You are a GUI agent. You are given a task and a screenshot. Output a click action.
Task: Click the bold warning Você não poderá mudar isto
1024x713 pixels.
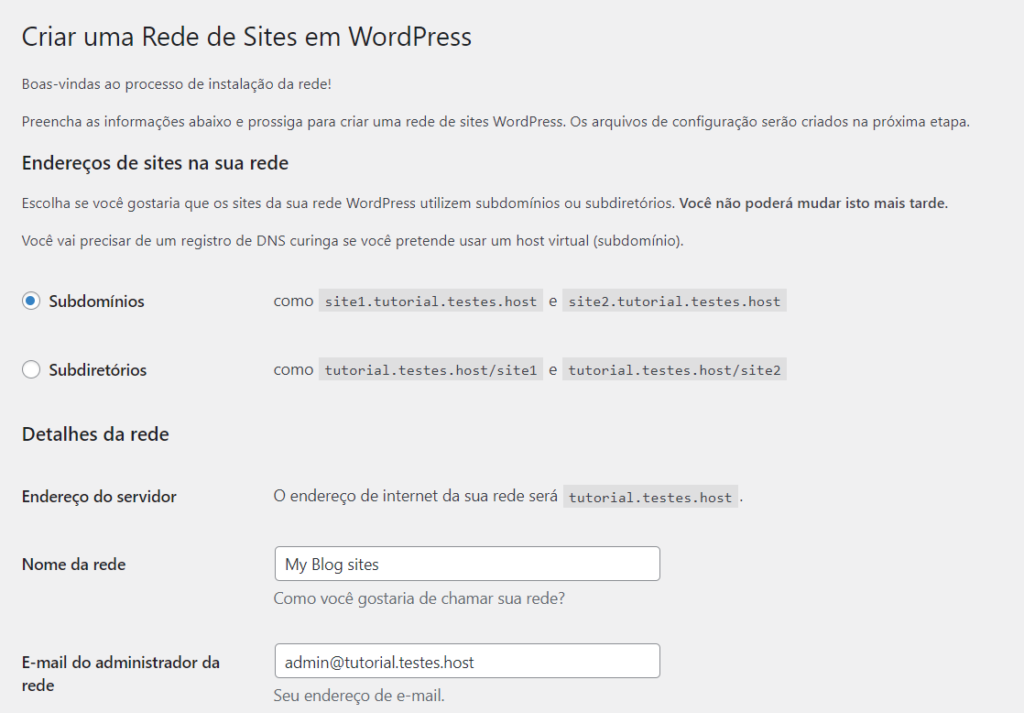tap(813, 203)
